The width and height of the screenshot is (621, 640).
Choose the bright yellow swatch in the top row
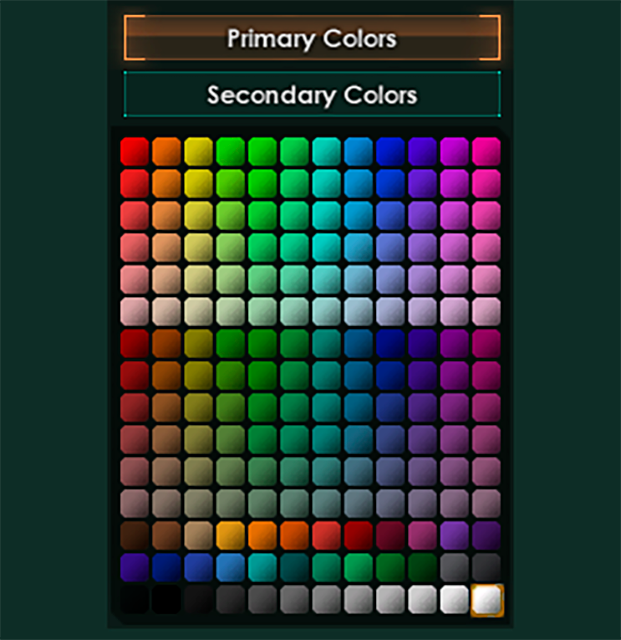coord(198,151)
